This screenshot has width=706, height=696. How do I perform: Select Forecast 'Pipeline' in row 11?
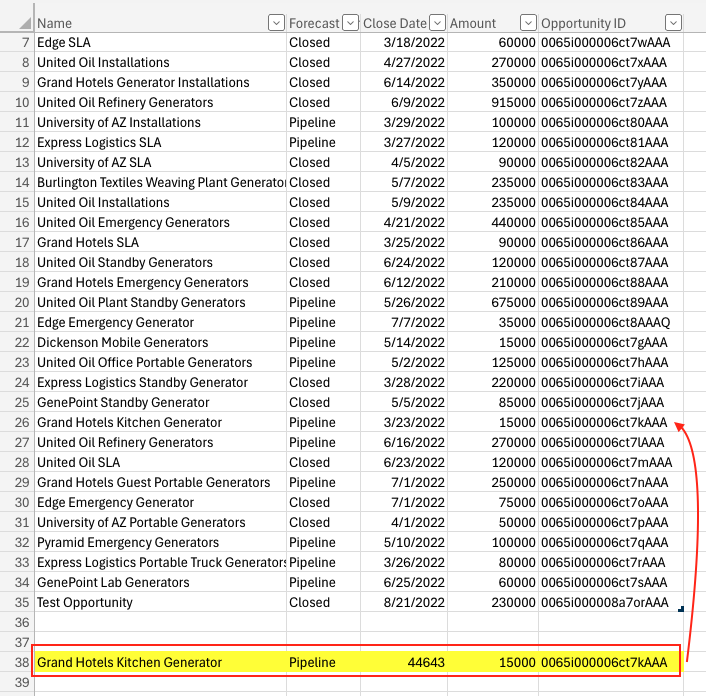coord(323,122)
